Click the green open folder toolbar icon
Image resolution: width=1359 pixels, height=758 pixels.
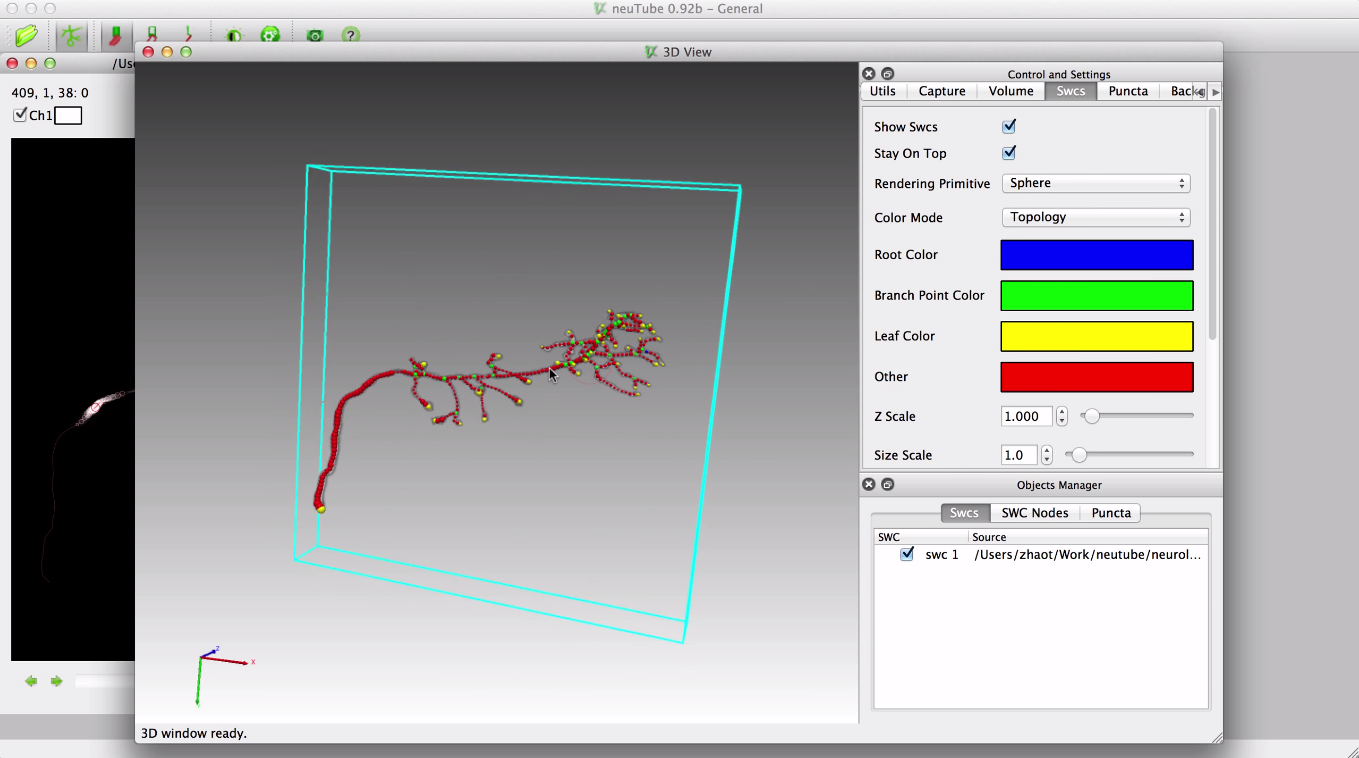[x=26, y=36]
